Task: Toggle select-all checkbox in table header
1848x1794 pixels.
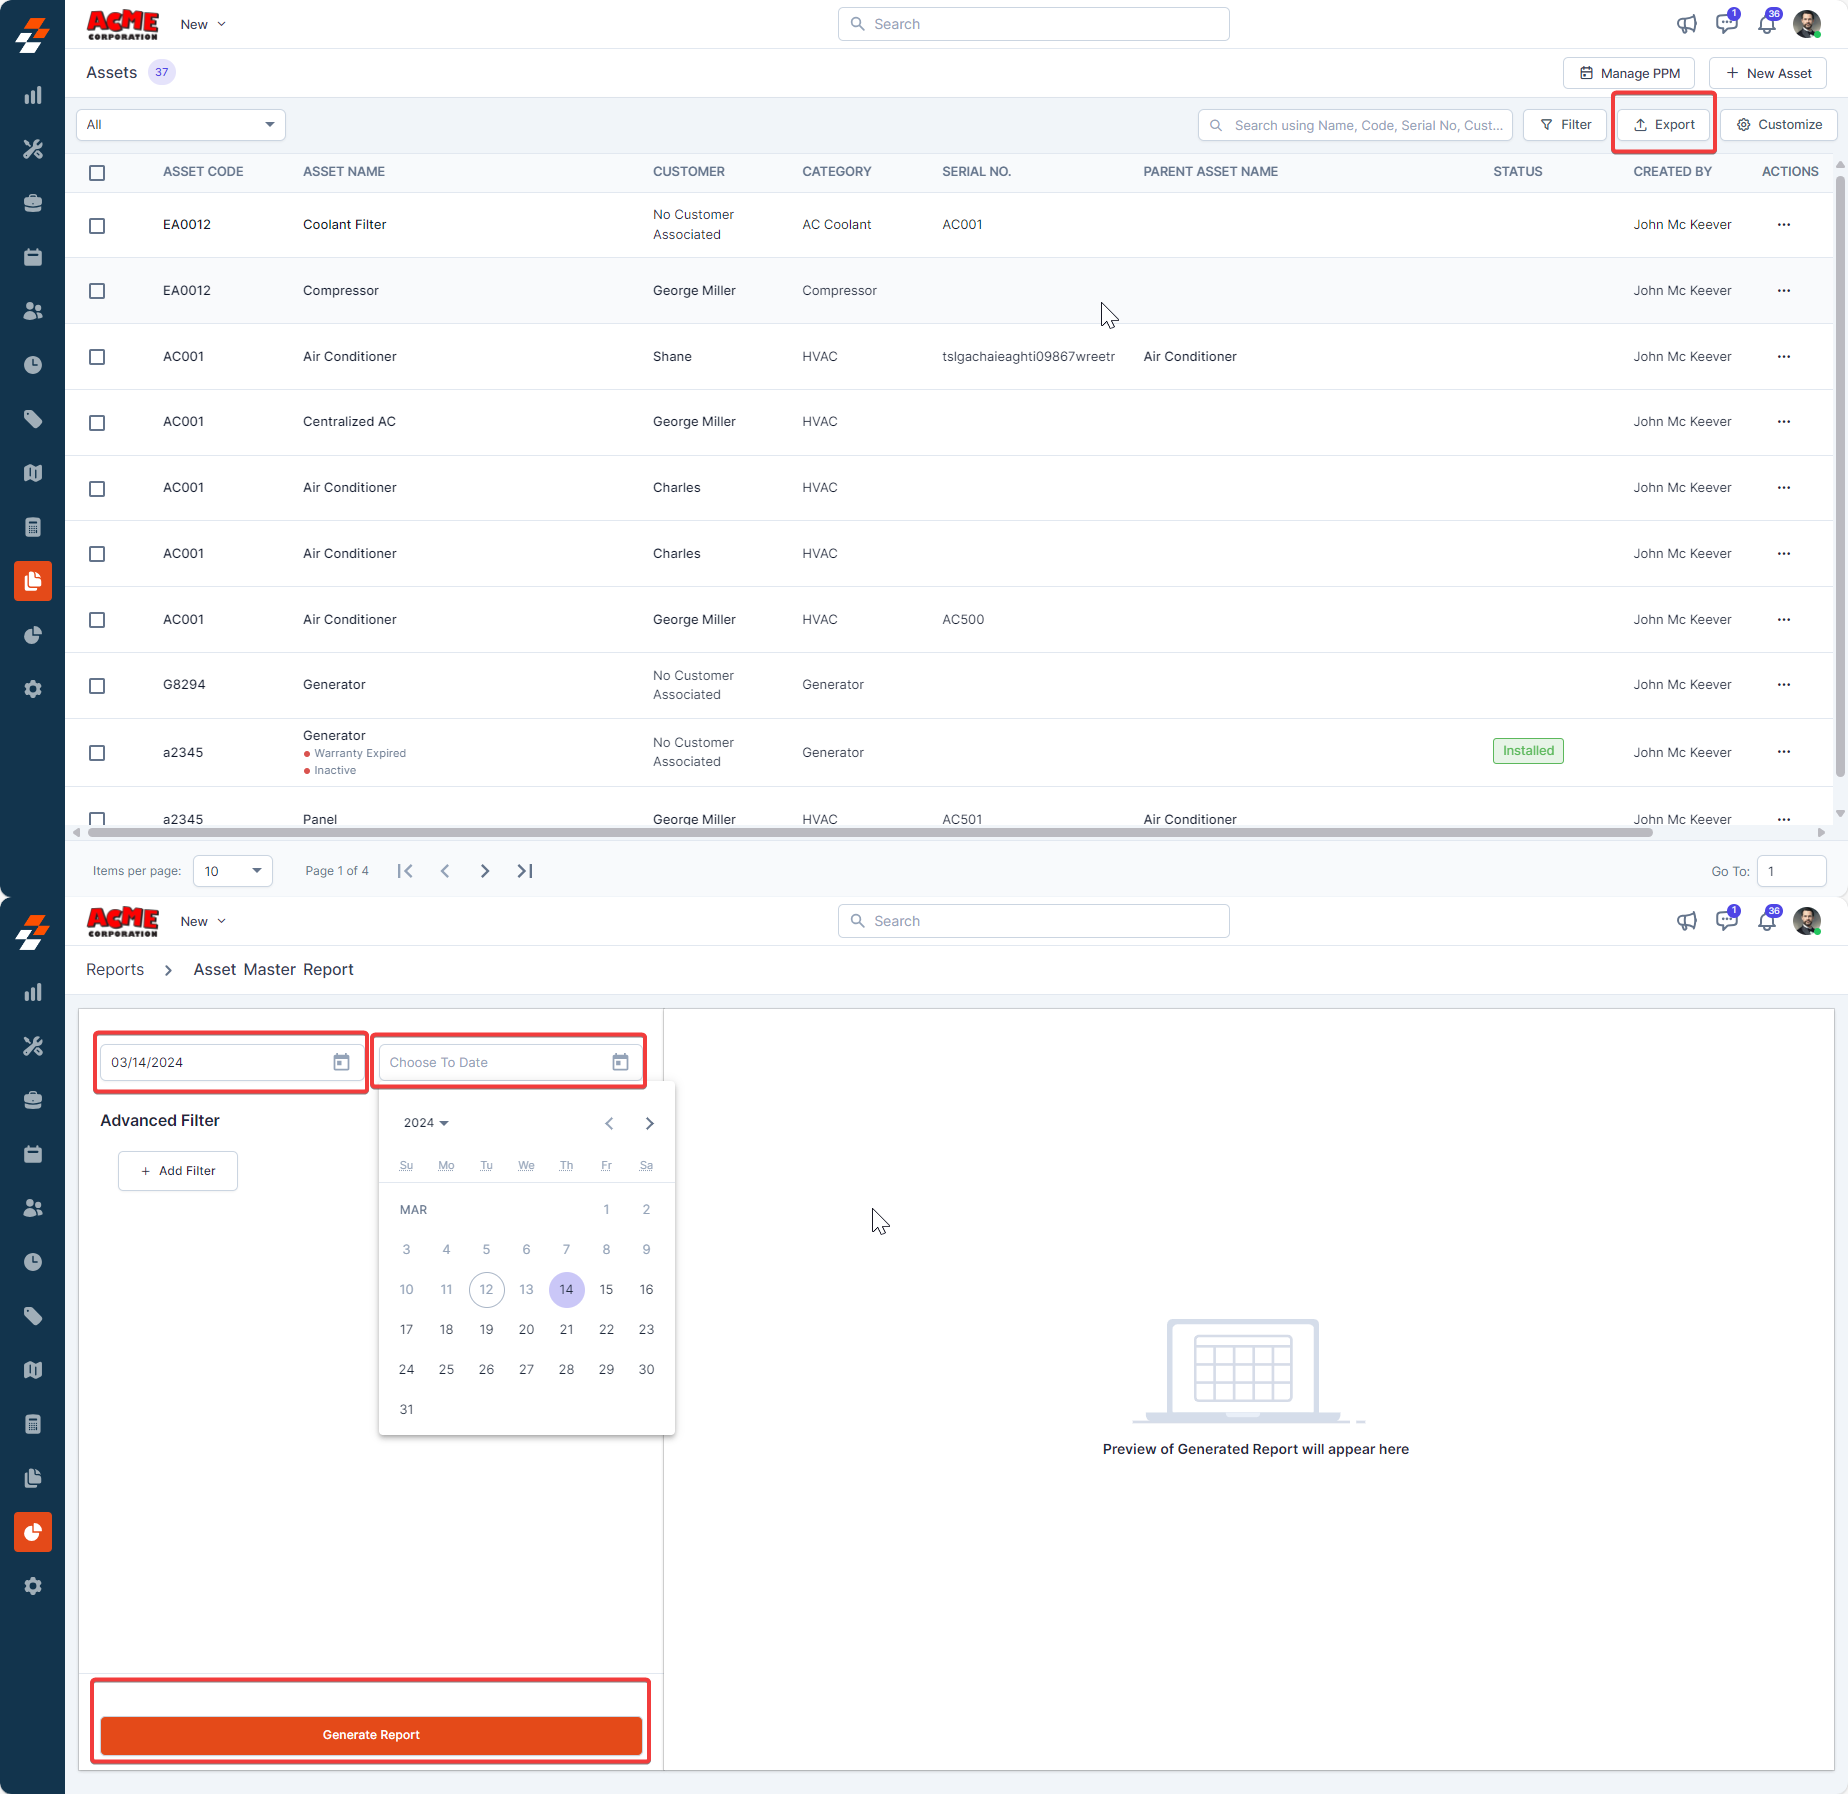Action: [x=97, y=173]
